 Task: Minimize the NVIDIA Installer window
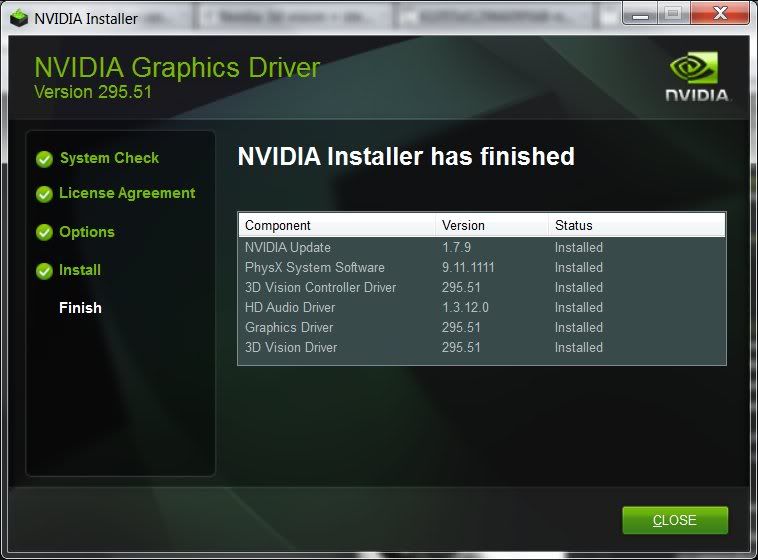coord(640,14)
